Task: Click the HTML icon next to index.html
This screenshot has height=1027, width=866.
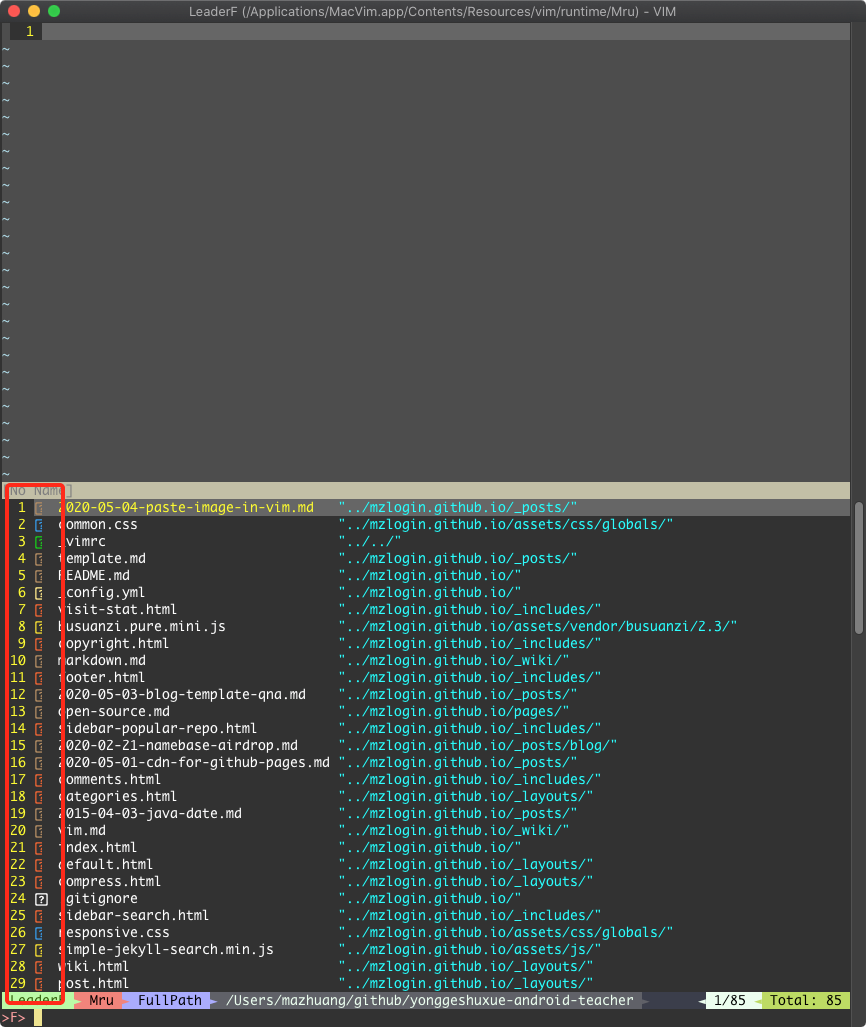Action: pyautogui.click(x=40, y=847)
